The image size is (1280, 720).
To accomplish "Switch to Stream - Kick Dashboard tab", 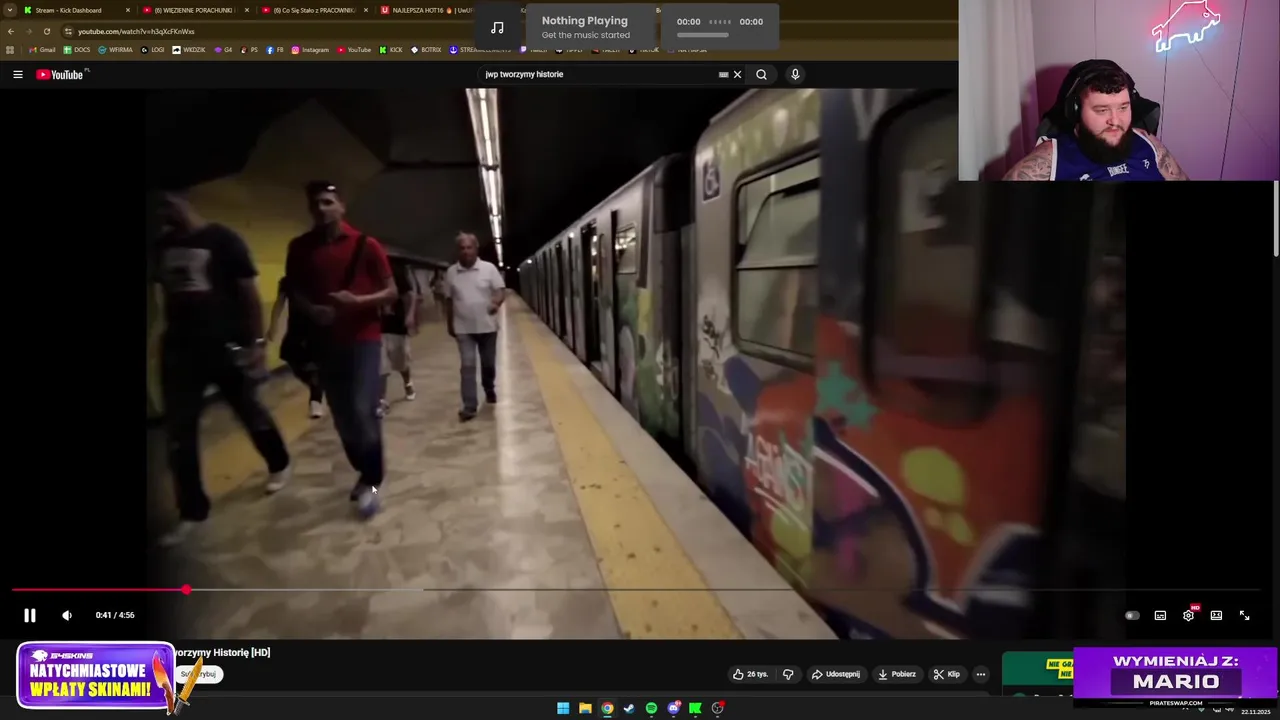I will 76,10.
